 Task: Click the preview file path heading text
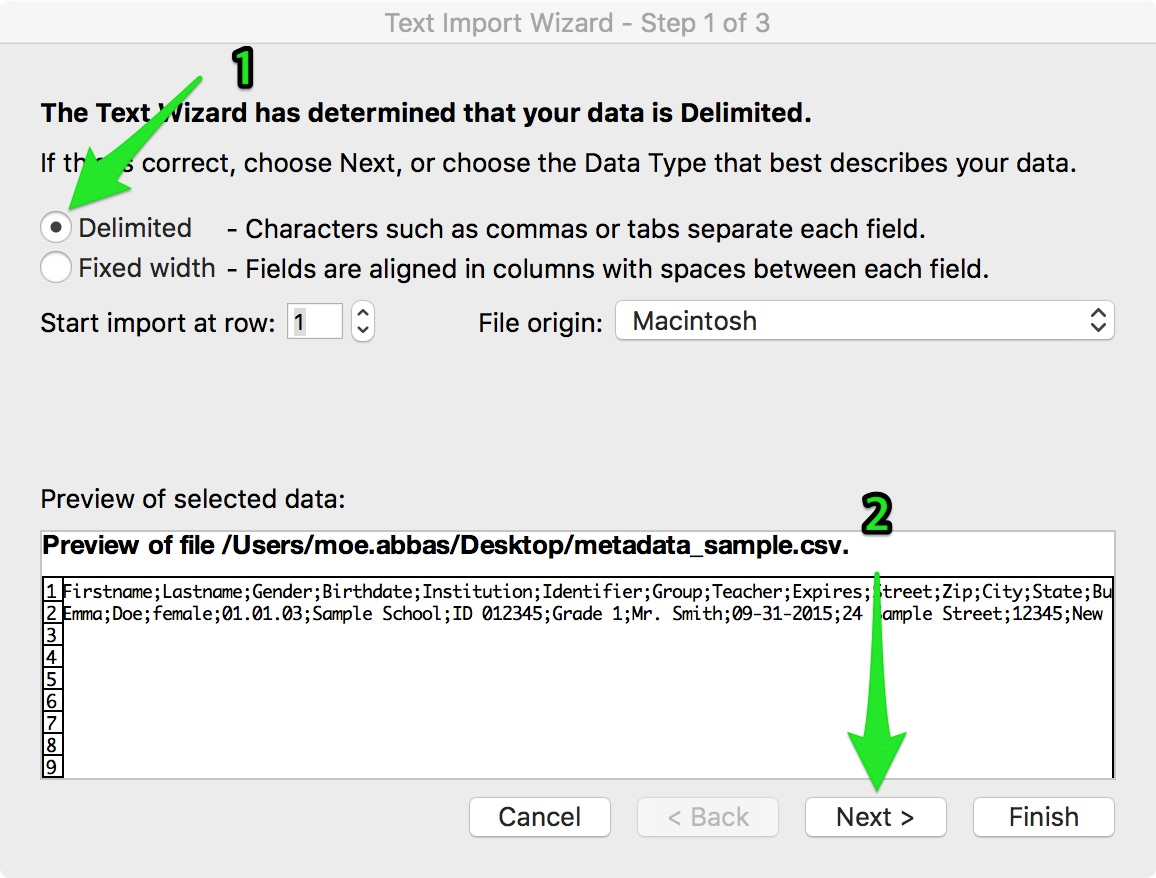point(445,546)
